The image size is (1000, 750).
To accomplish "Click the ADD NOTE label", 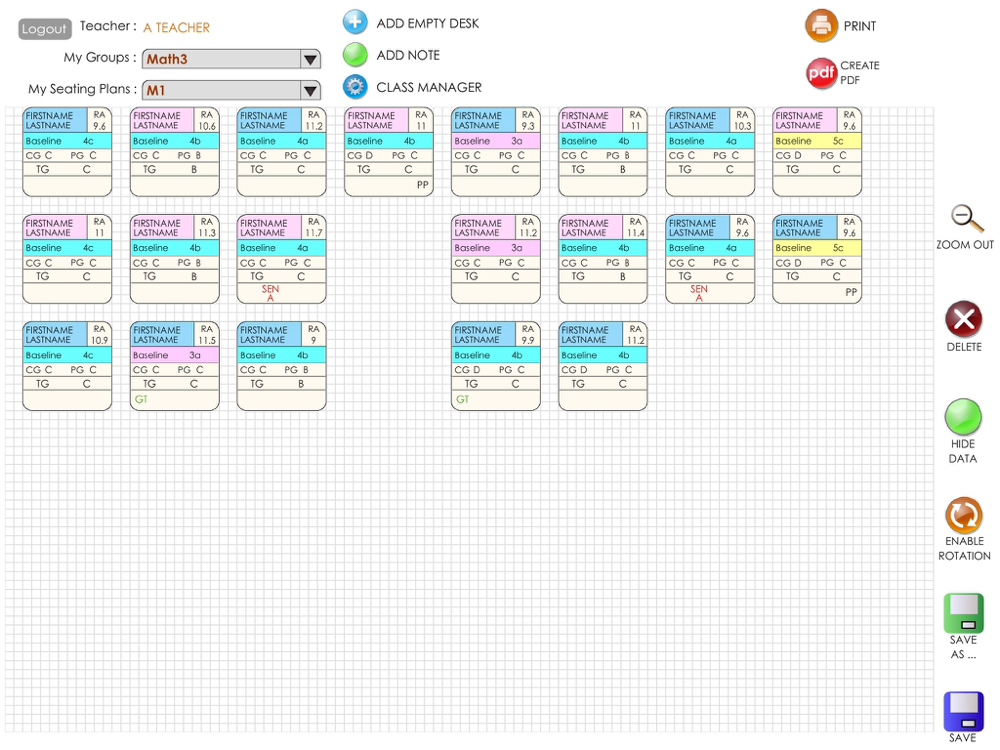I will (408, 55).
